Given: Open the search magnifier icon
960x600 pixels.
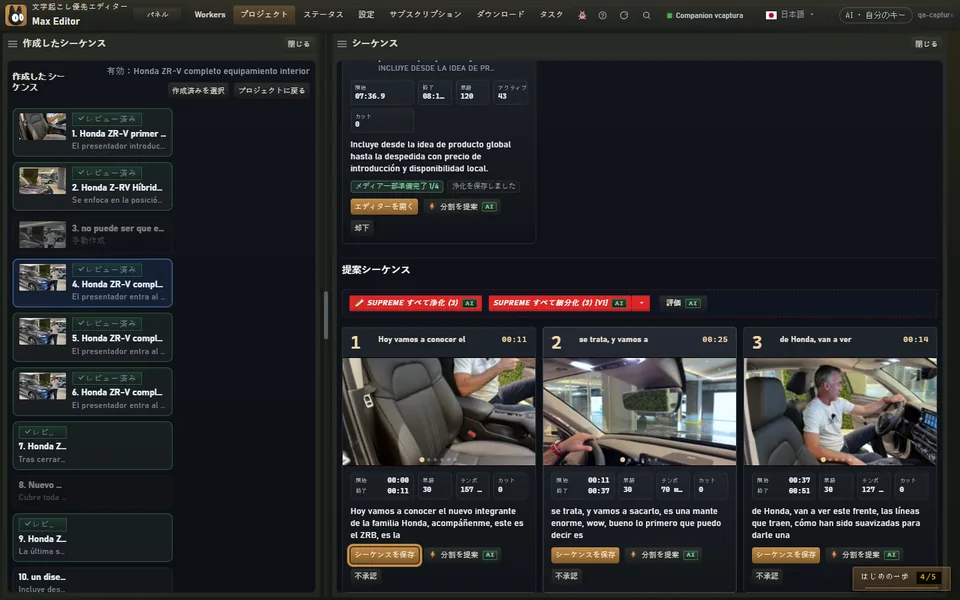Looking at the screenshot, I should pos(646,15).
